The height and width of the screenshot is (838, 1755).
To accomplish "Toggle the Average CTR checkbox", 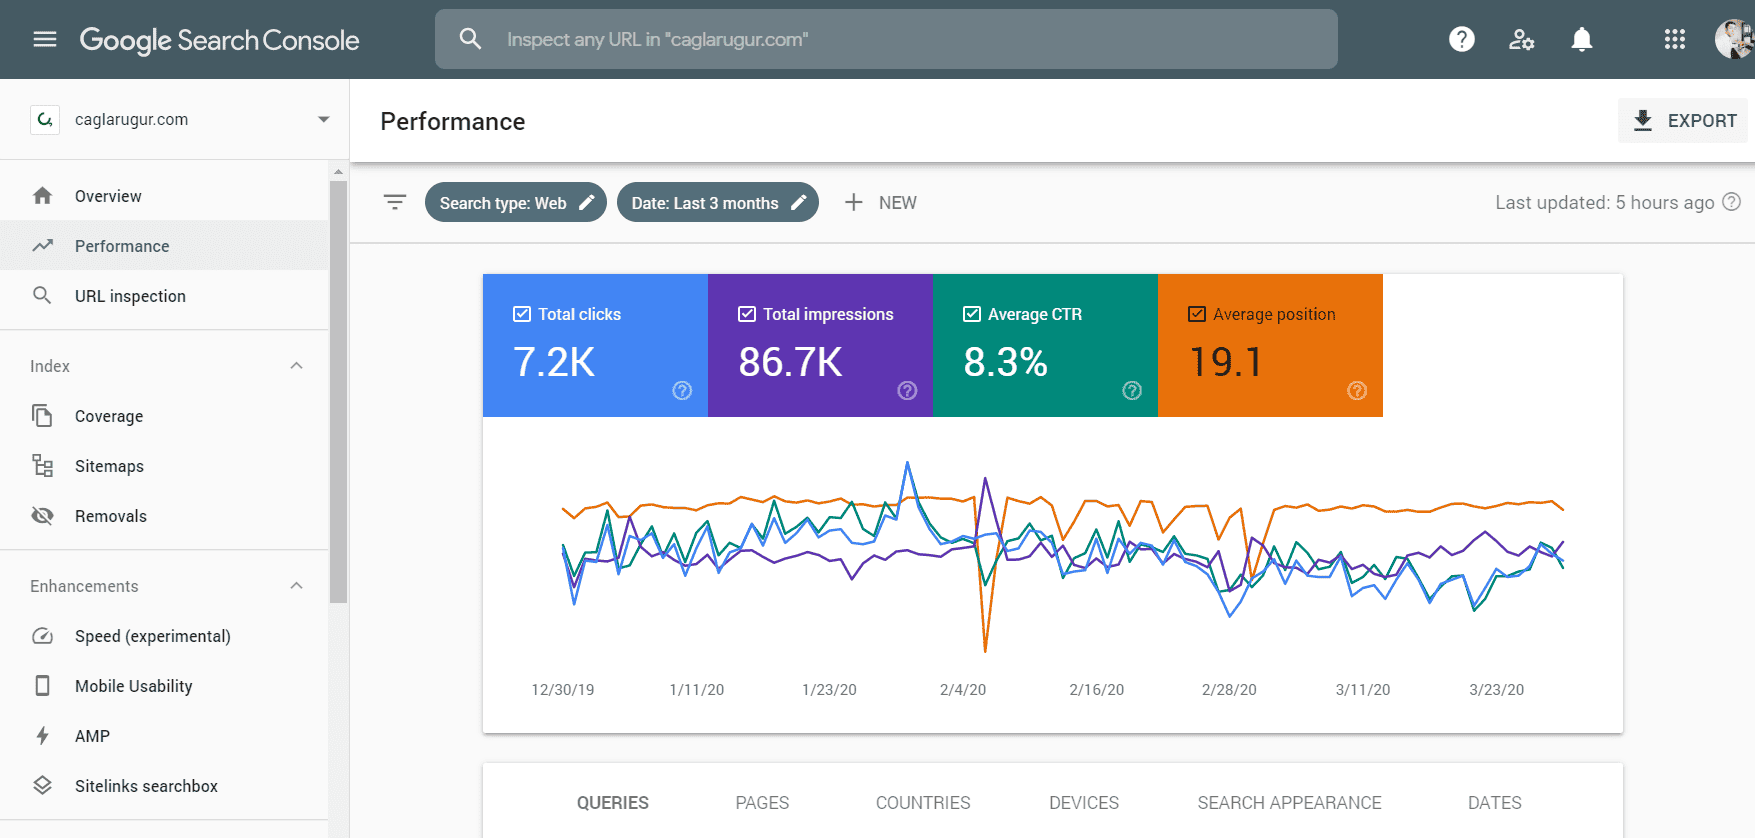I will click(x=971, y=314).
